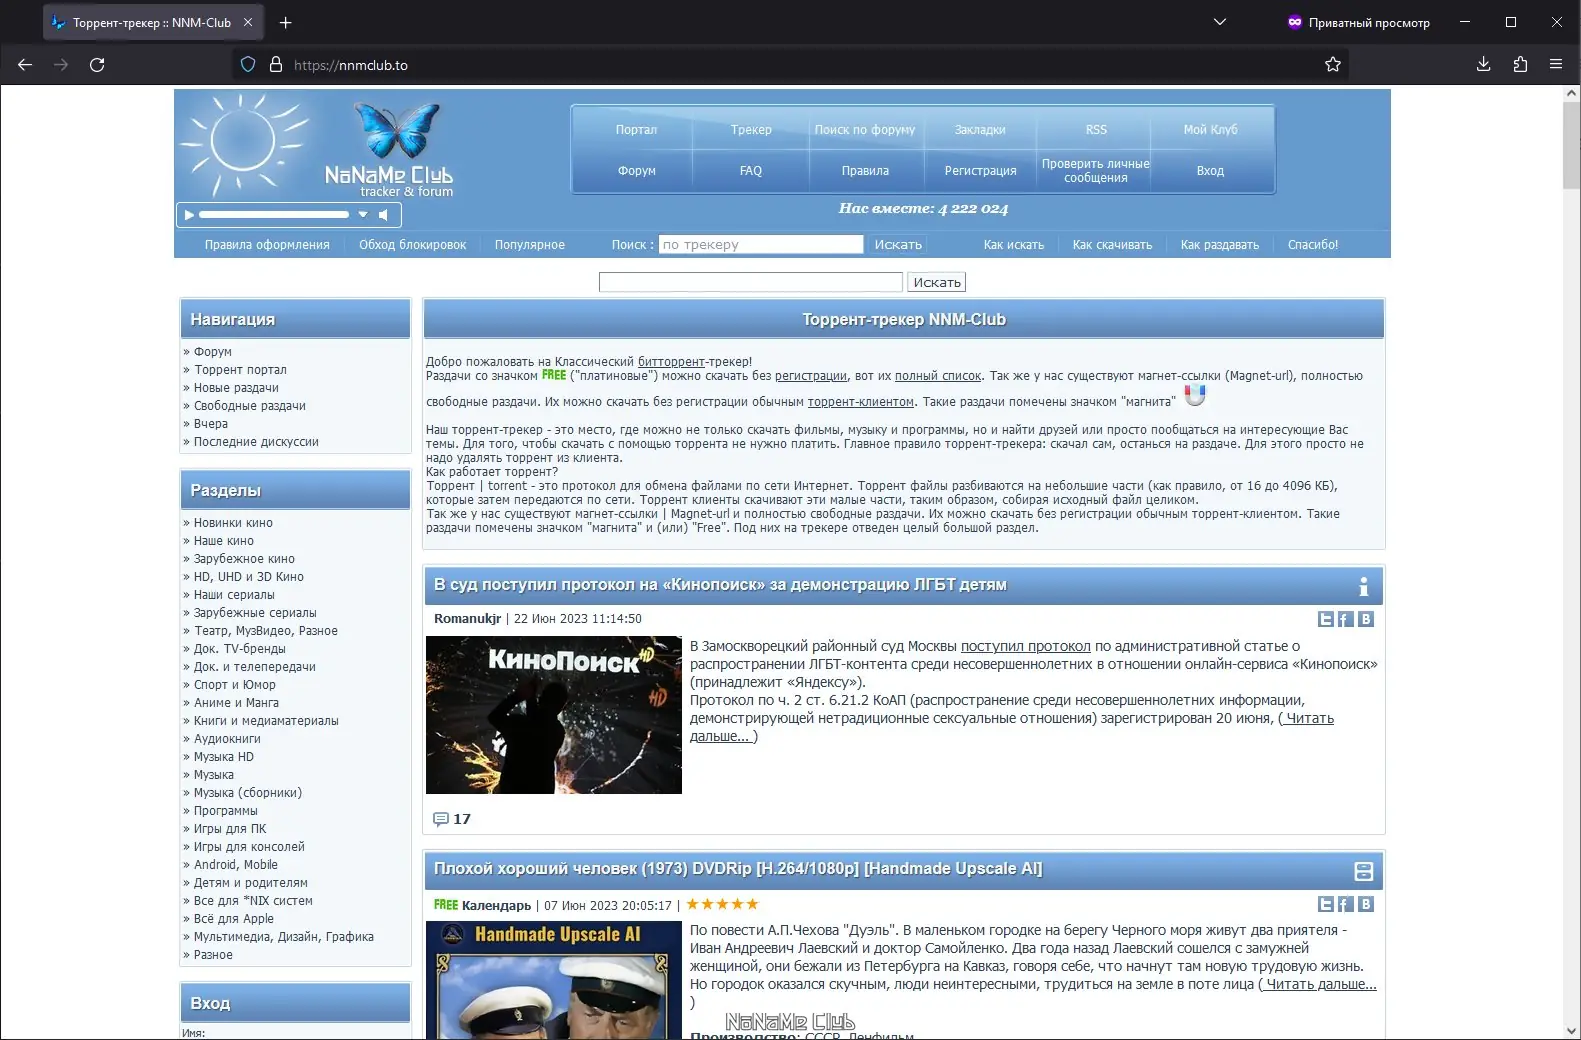Mute the header audio player speaker
Screen dimensions: 1581x1040
[x=383, y=215]
